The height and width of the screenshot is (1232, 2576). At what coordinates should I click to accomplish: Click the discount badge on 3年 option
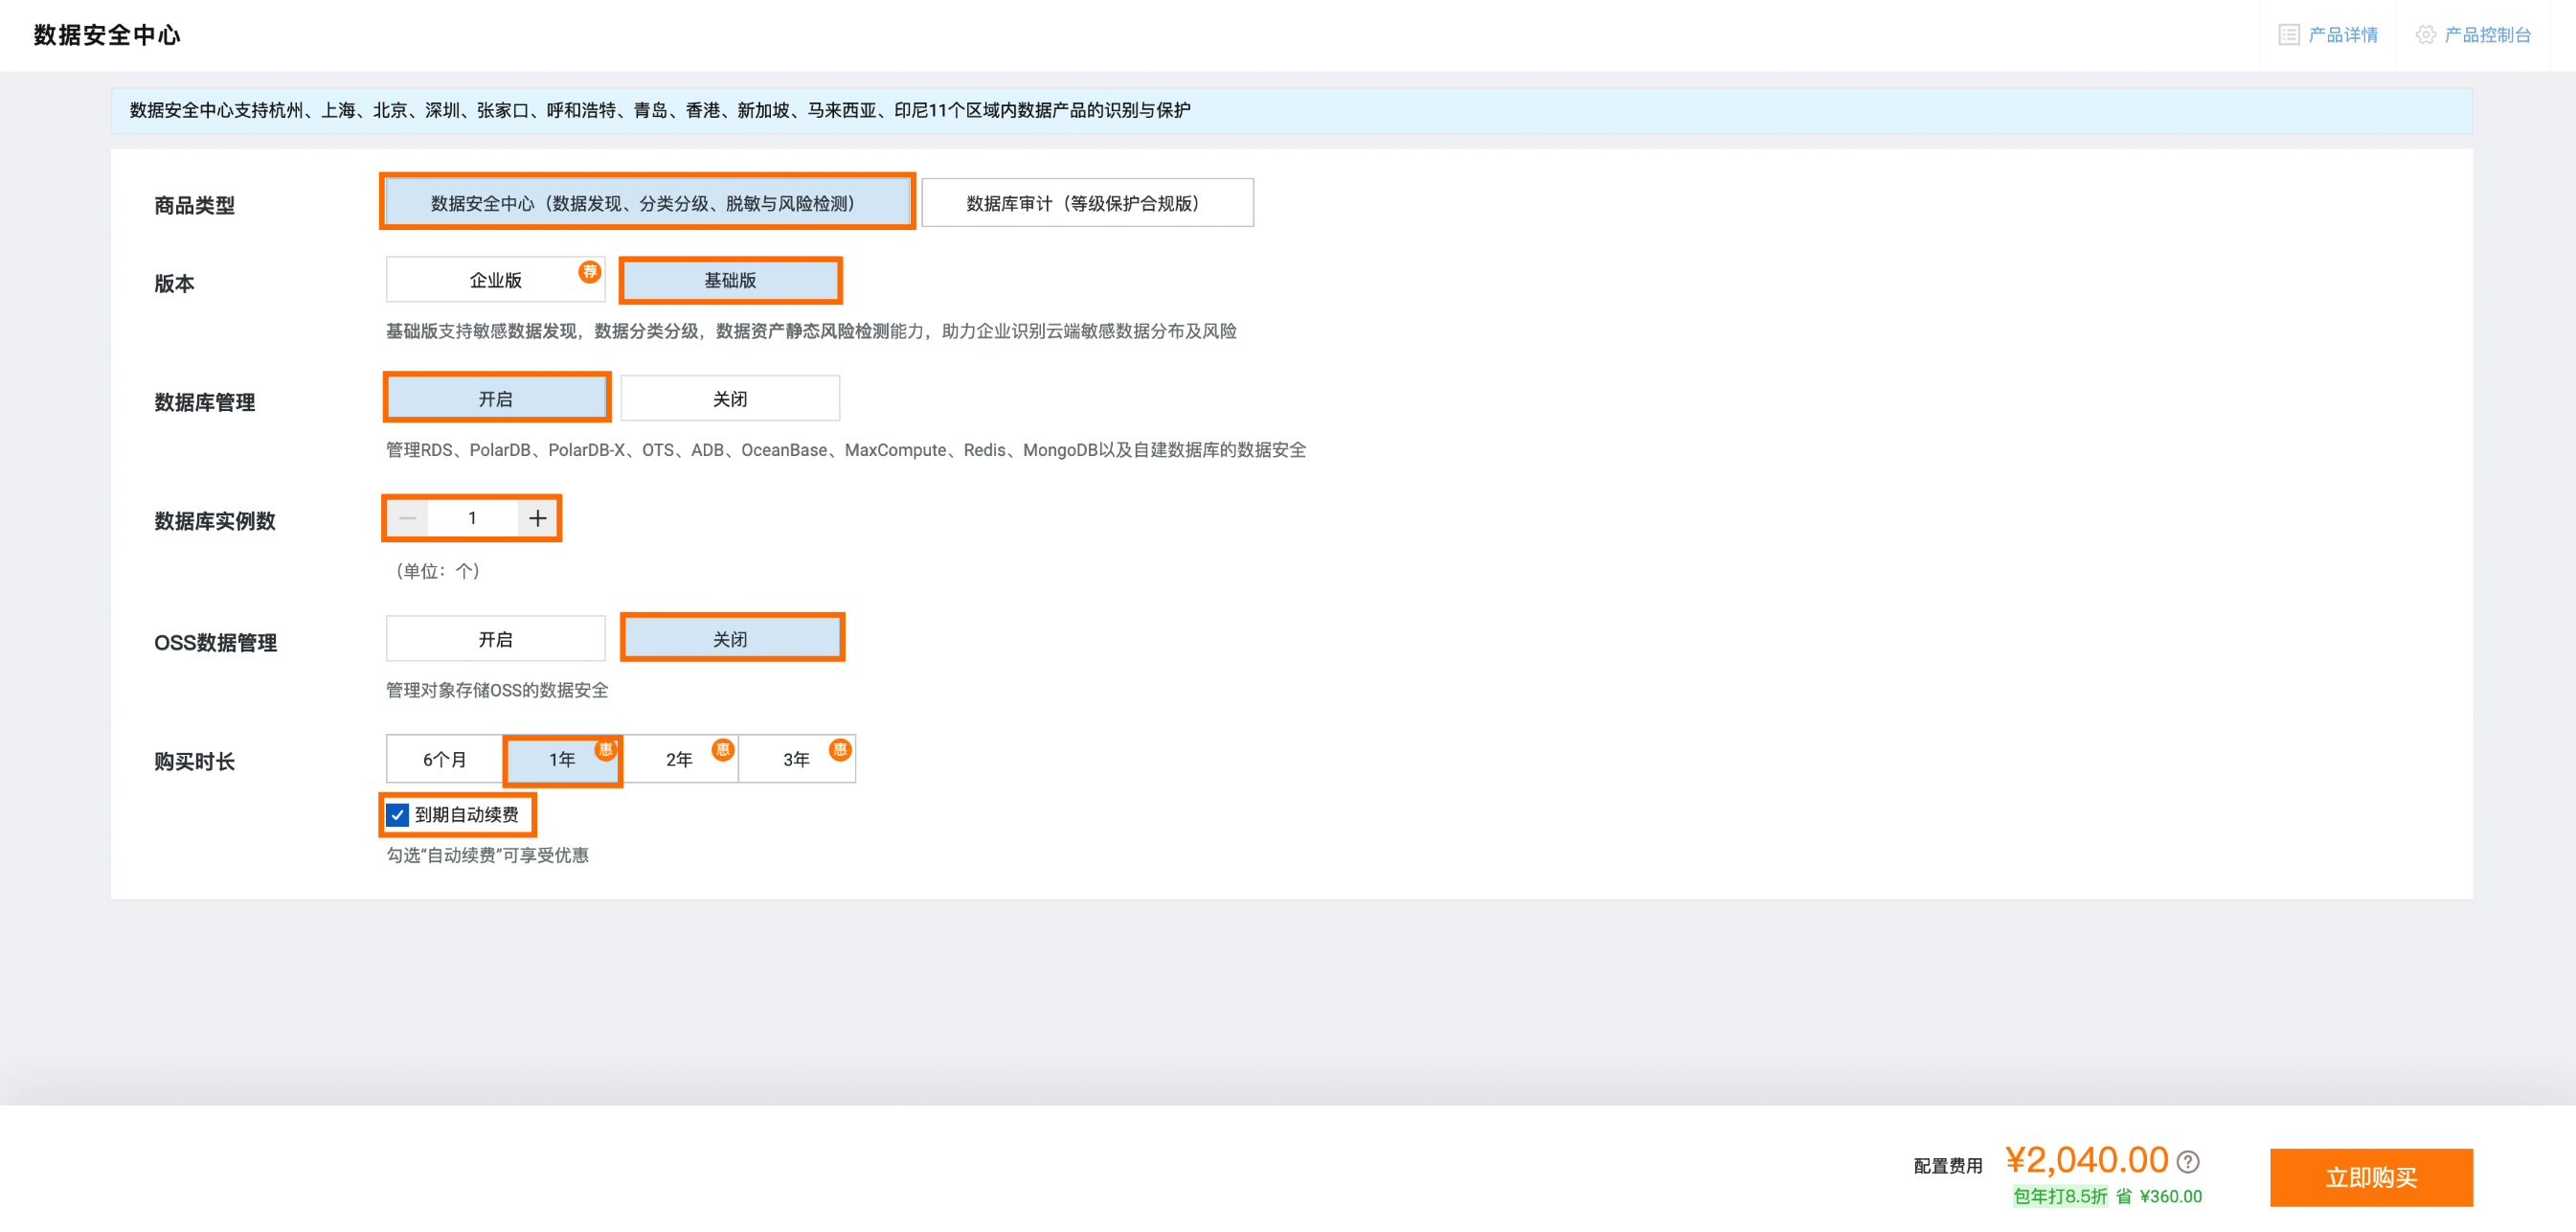[840, 749]
